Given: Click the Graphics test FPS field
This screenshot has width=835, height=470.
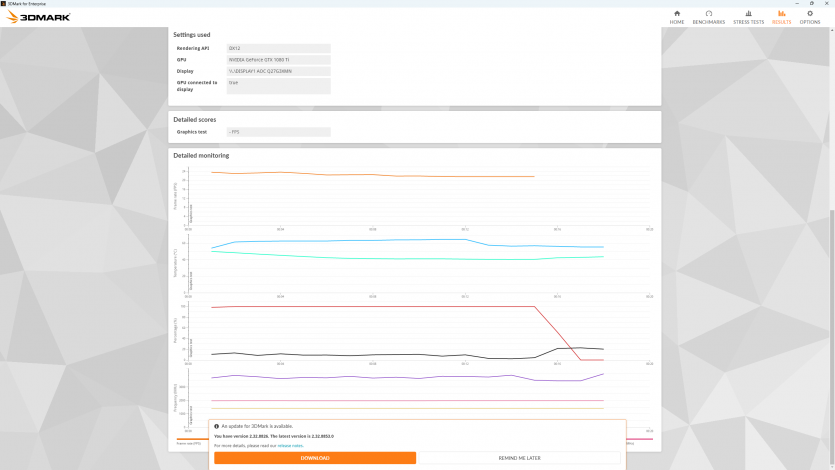Looking at the screenshot, I should 278,132.
